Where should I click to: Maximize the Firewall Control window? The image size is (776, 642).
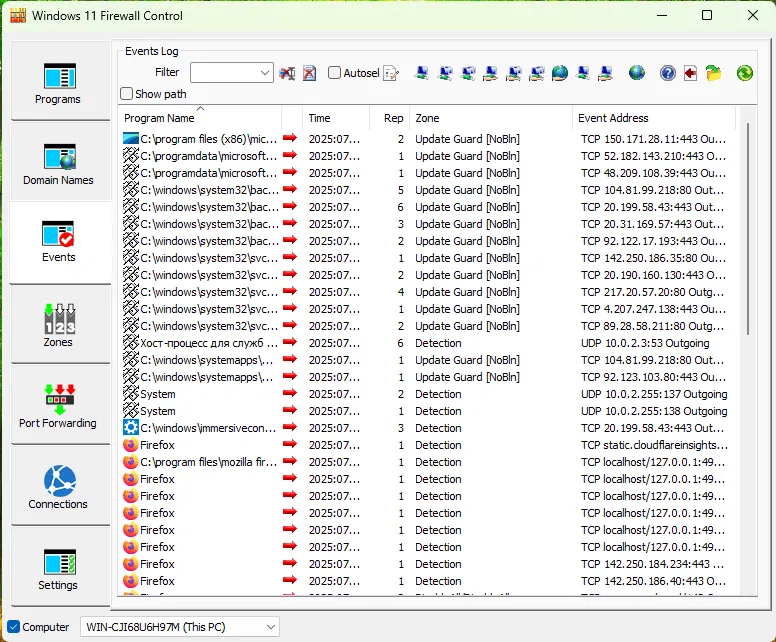(707, 15)
